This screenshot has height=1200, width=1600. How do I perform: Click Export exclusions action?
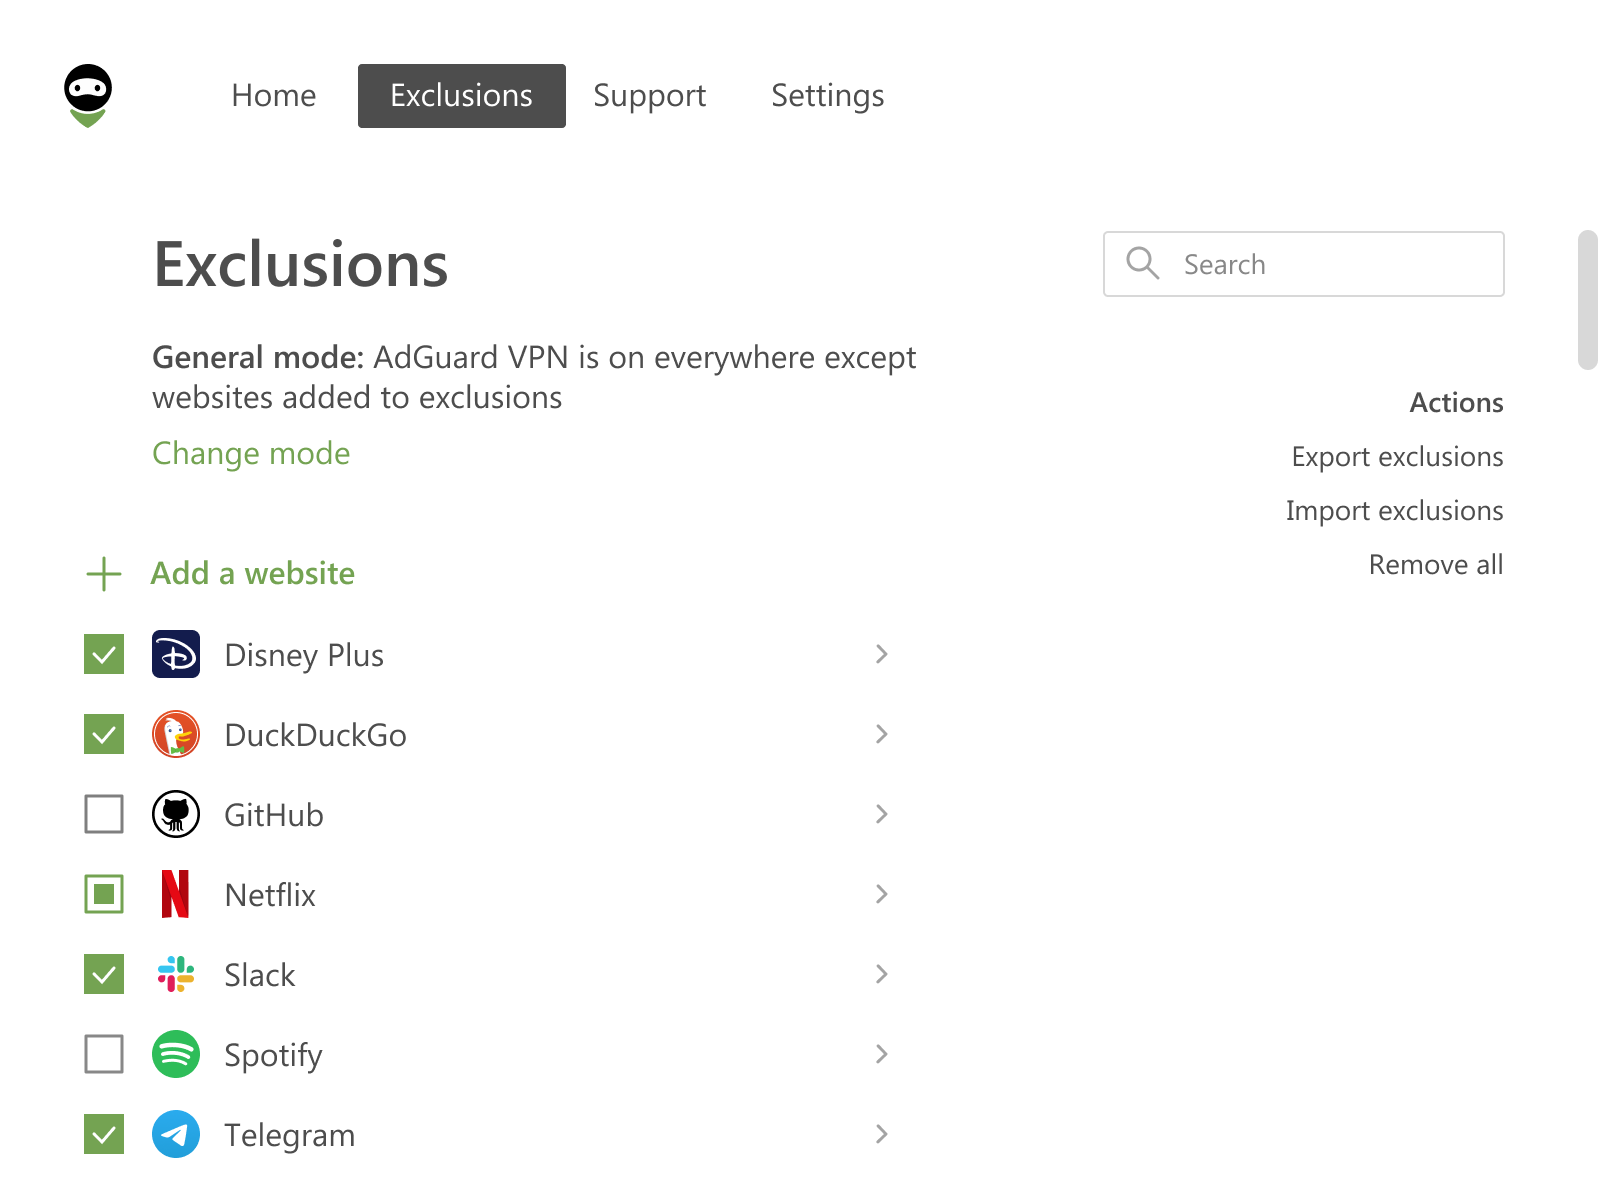pos(1397,457)
